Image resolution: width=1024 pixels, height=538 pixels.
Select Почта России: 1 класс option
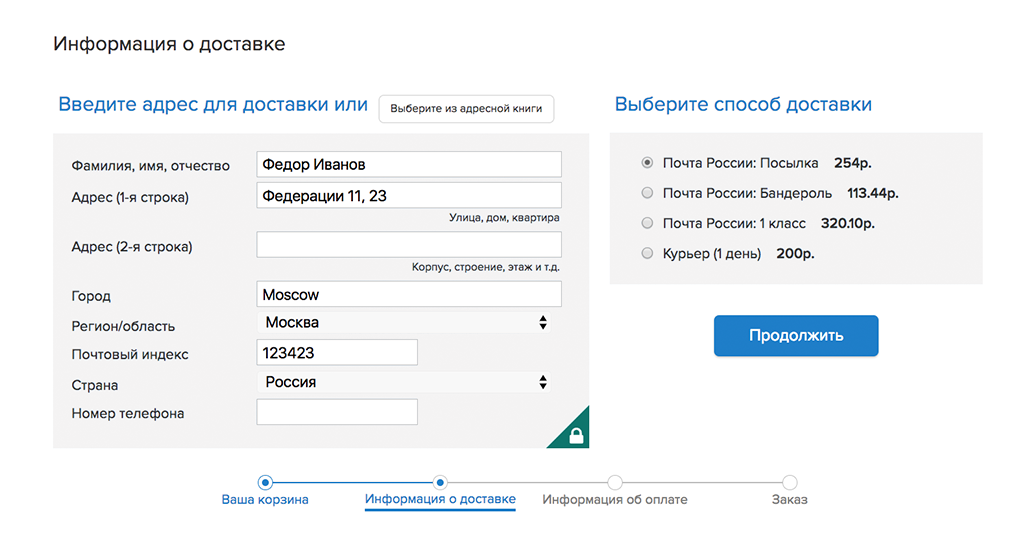(x=647, y=223)
